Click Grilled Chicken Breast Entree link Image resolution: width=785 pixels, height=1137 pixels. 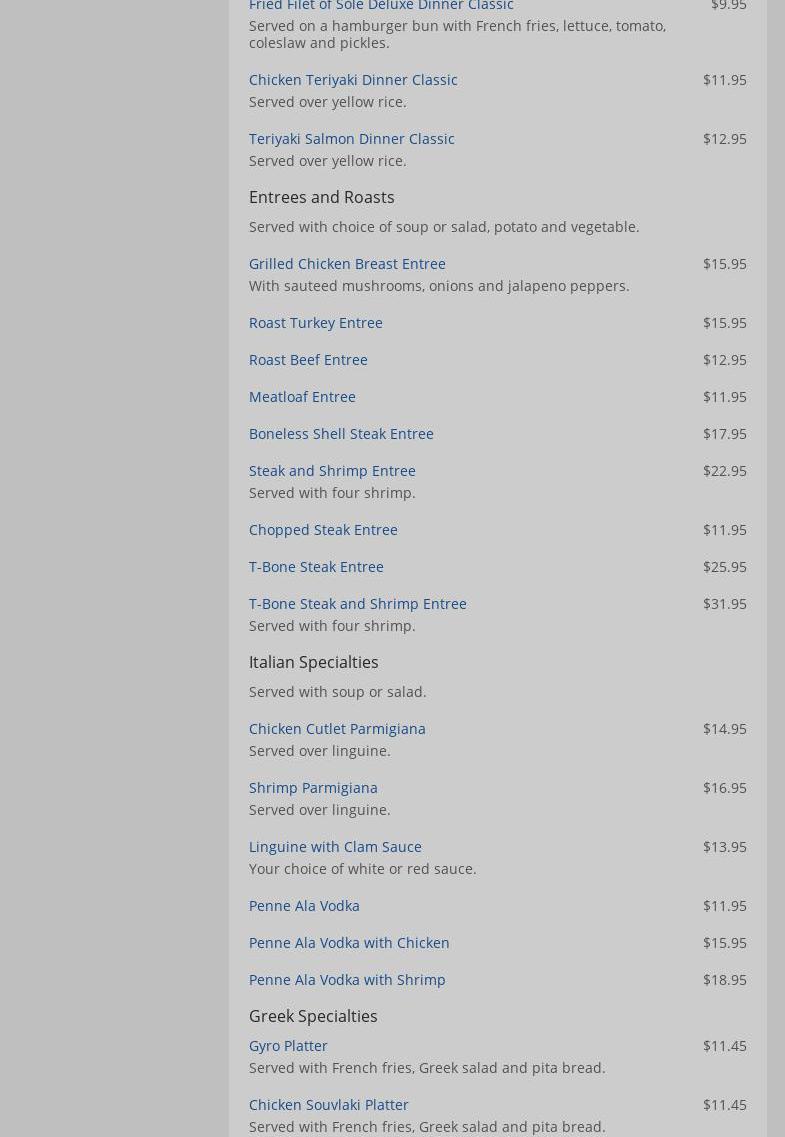[x=347, y=264]
